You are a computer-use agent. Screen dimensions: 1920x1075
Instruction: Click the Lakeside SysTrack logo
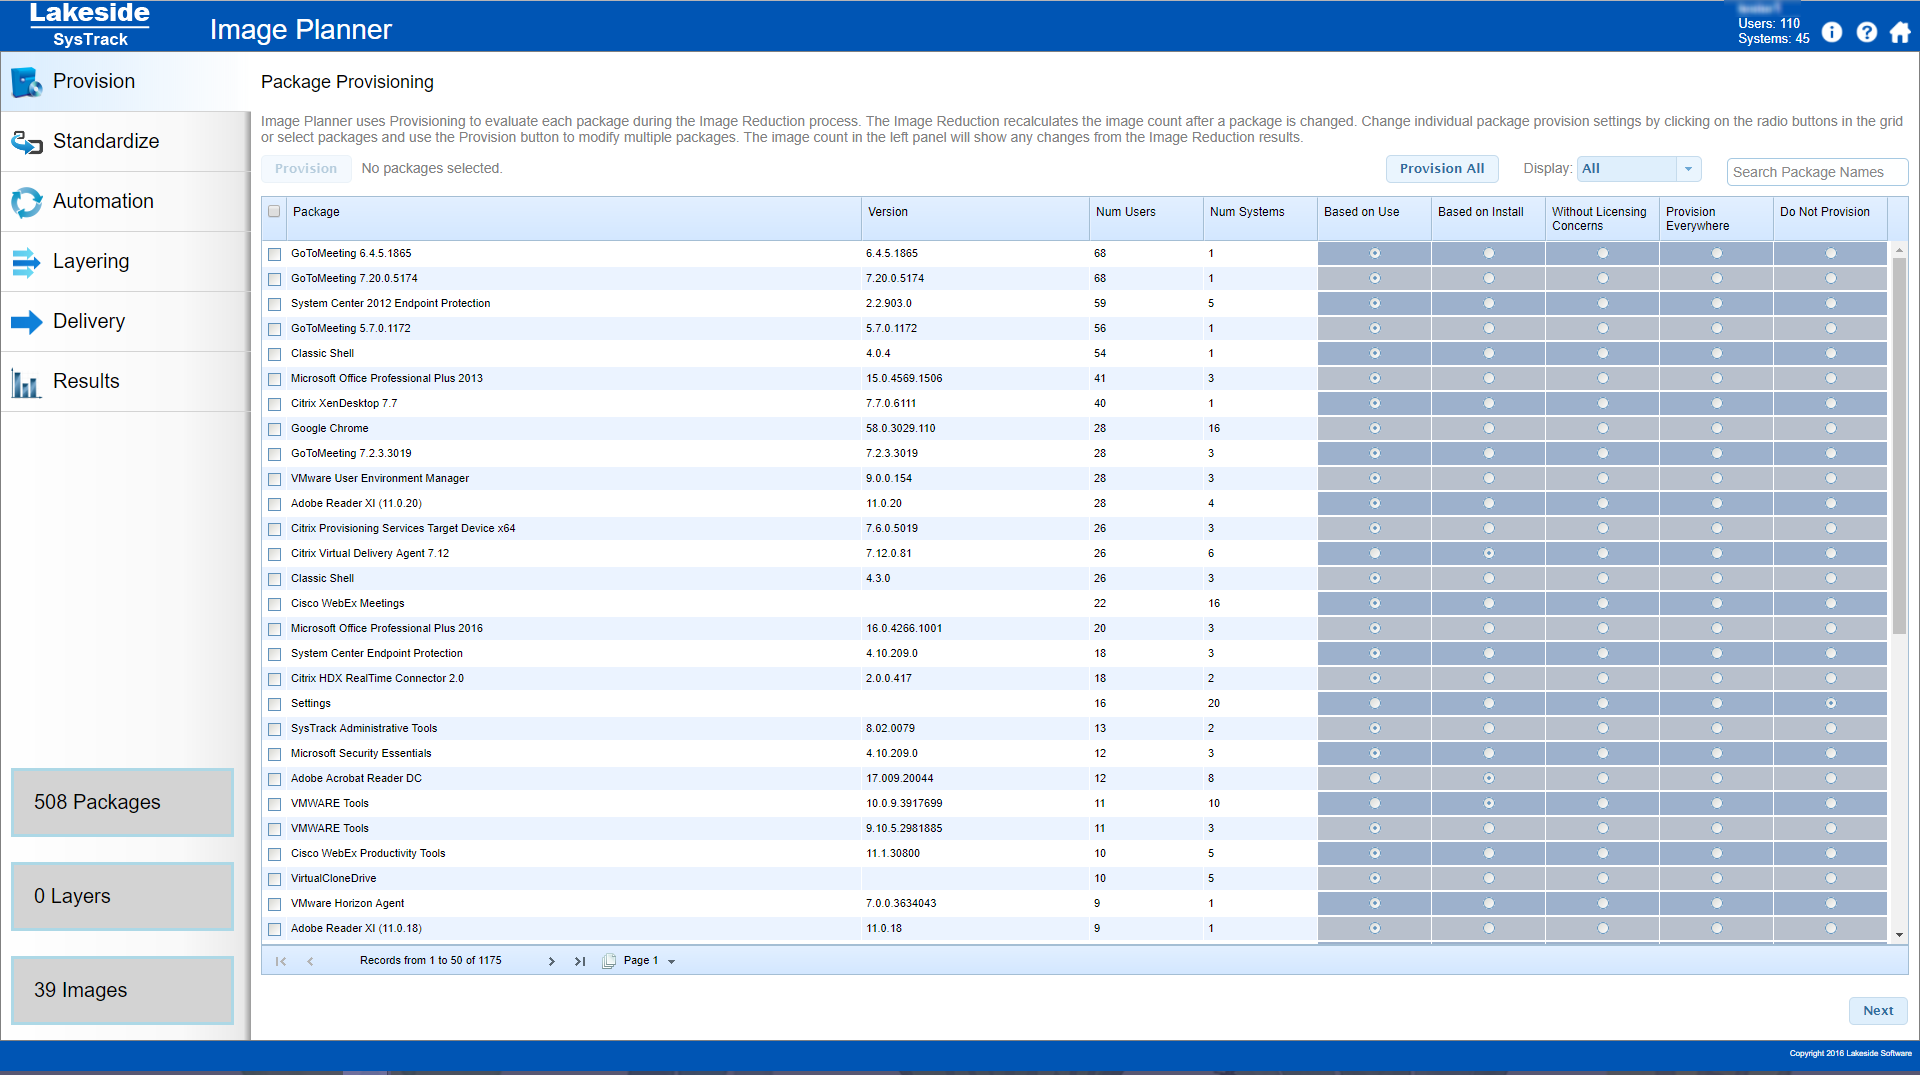(90, 25)
